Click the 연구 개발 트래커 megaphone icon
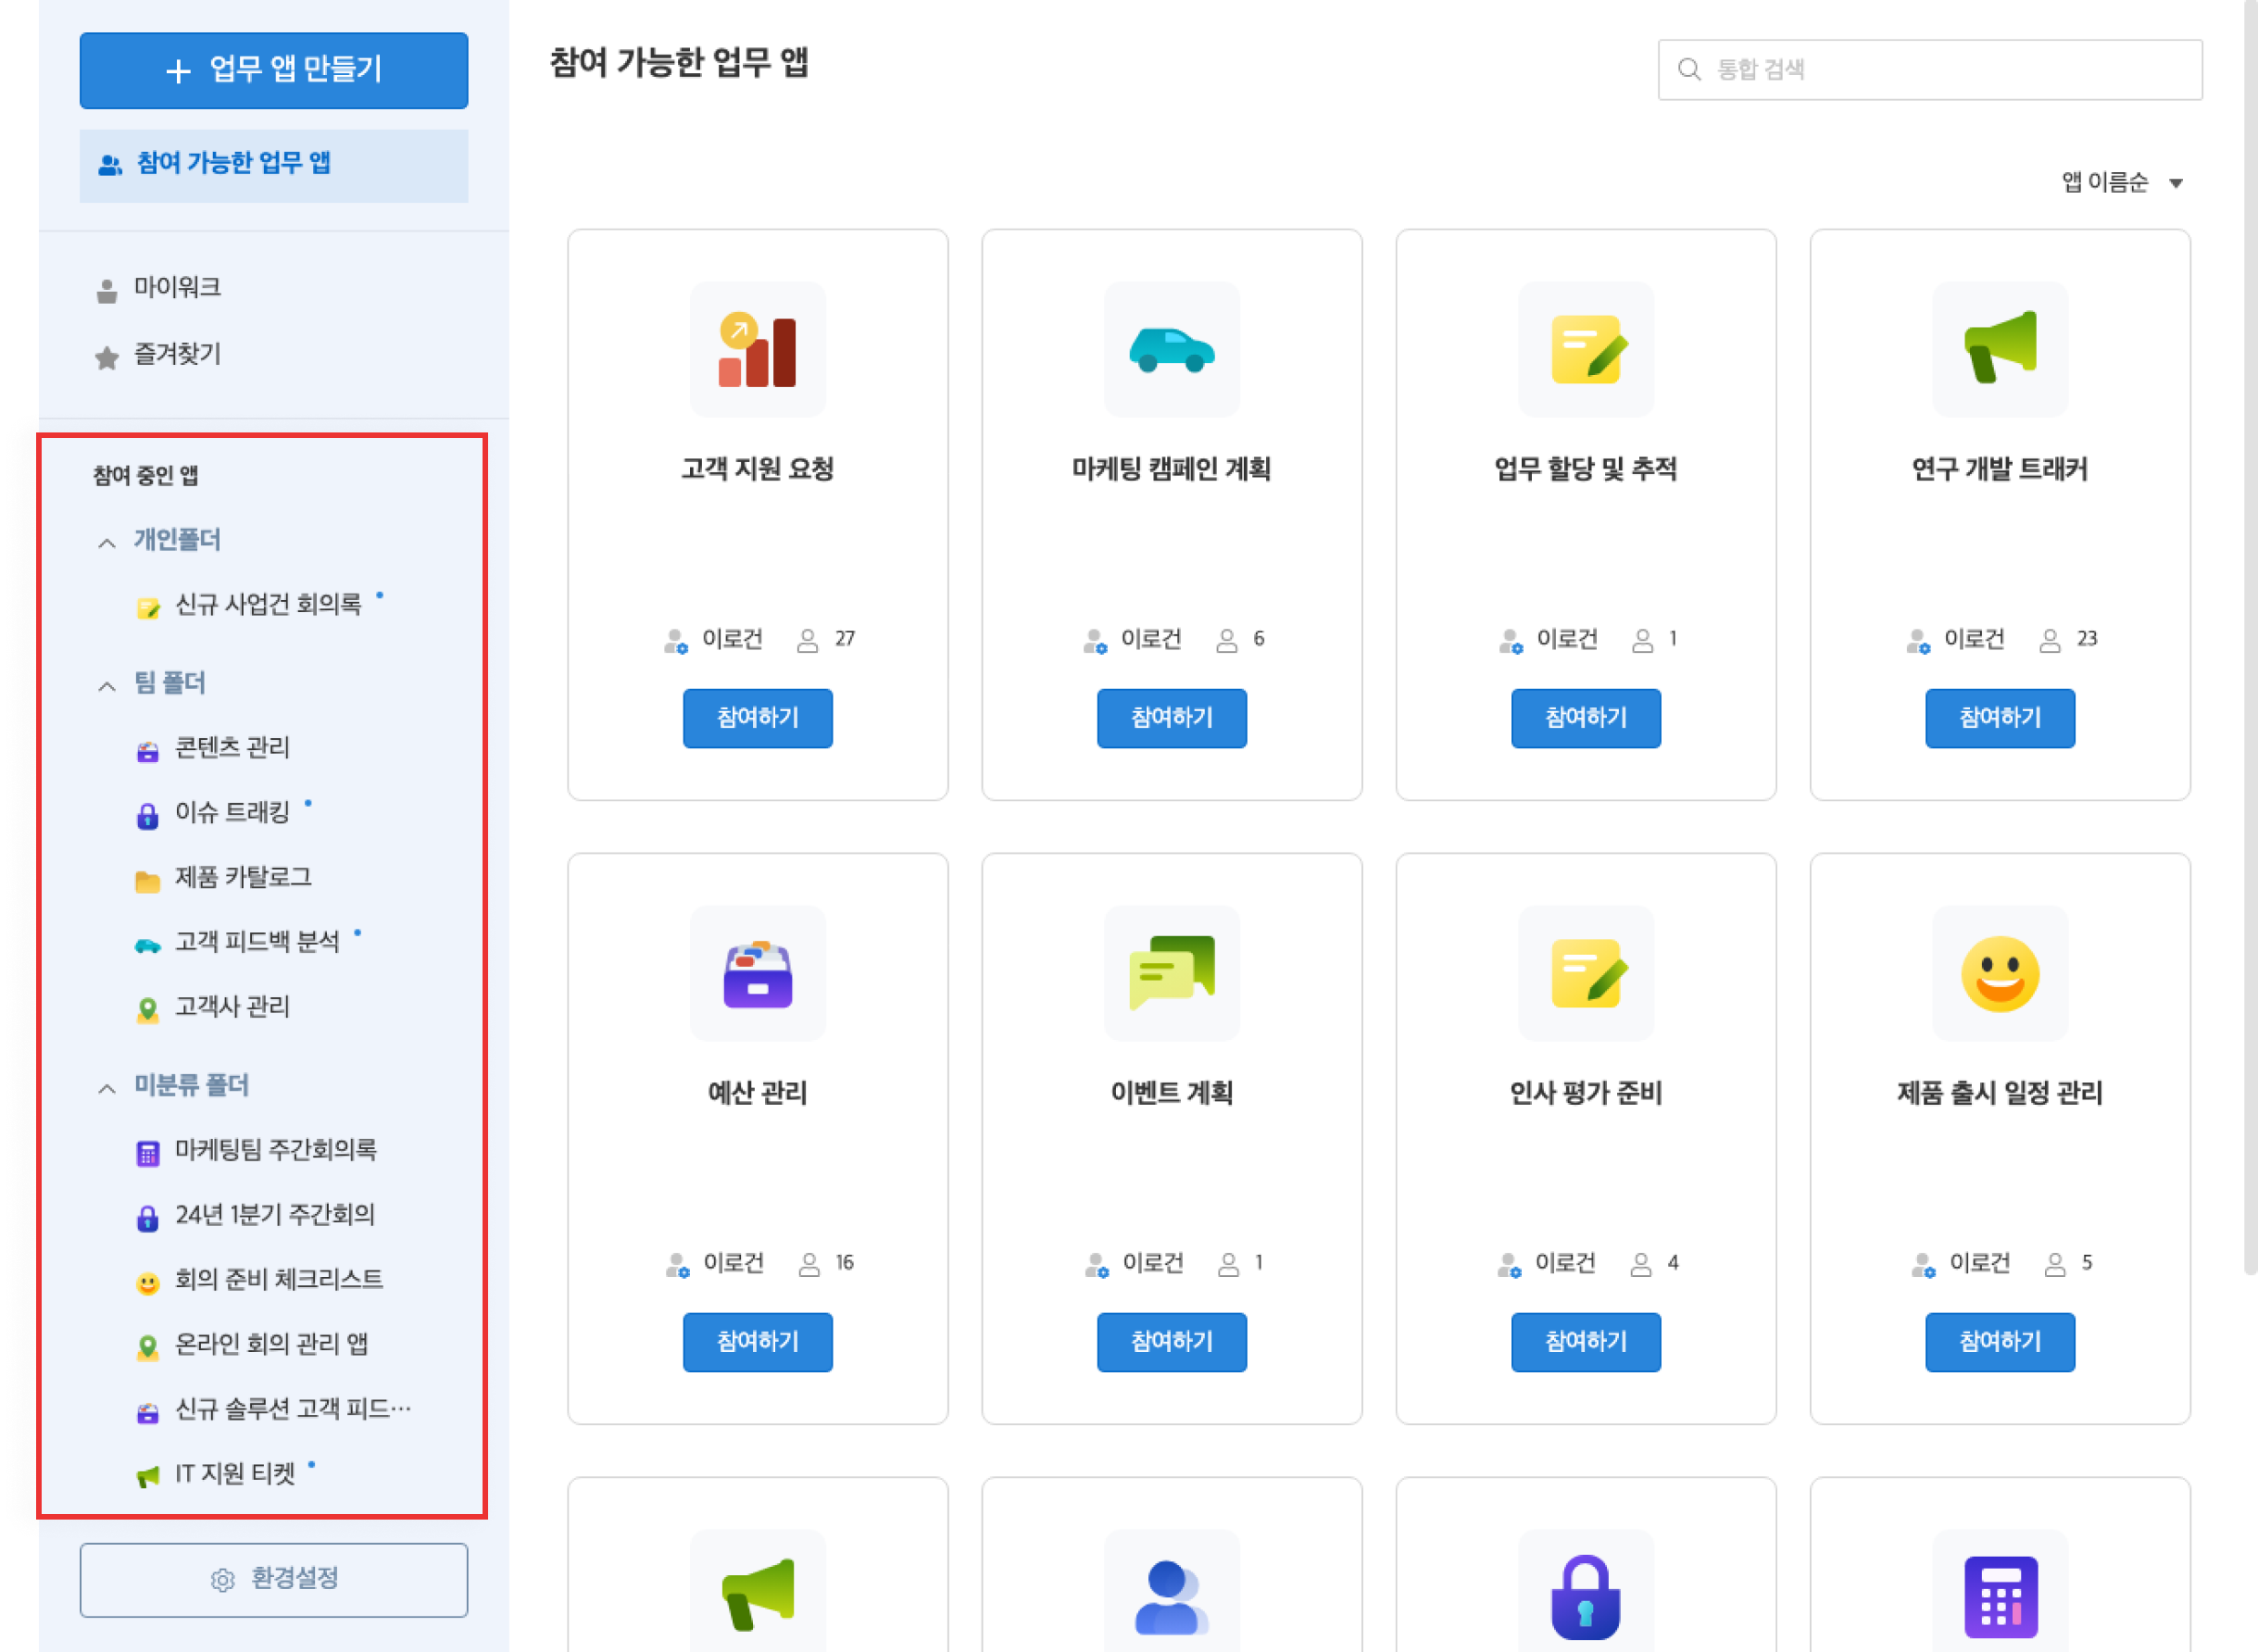The image size is (2258, 1652). [x=1999, y=348]
